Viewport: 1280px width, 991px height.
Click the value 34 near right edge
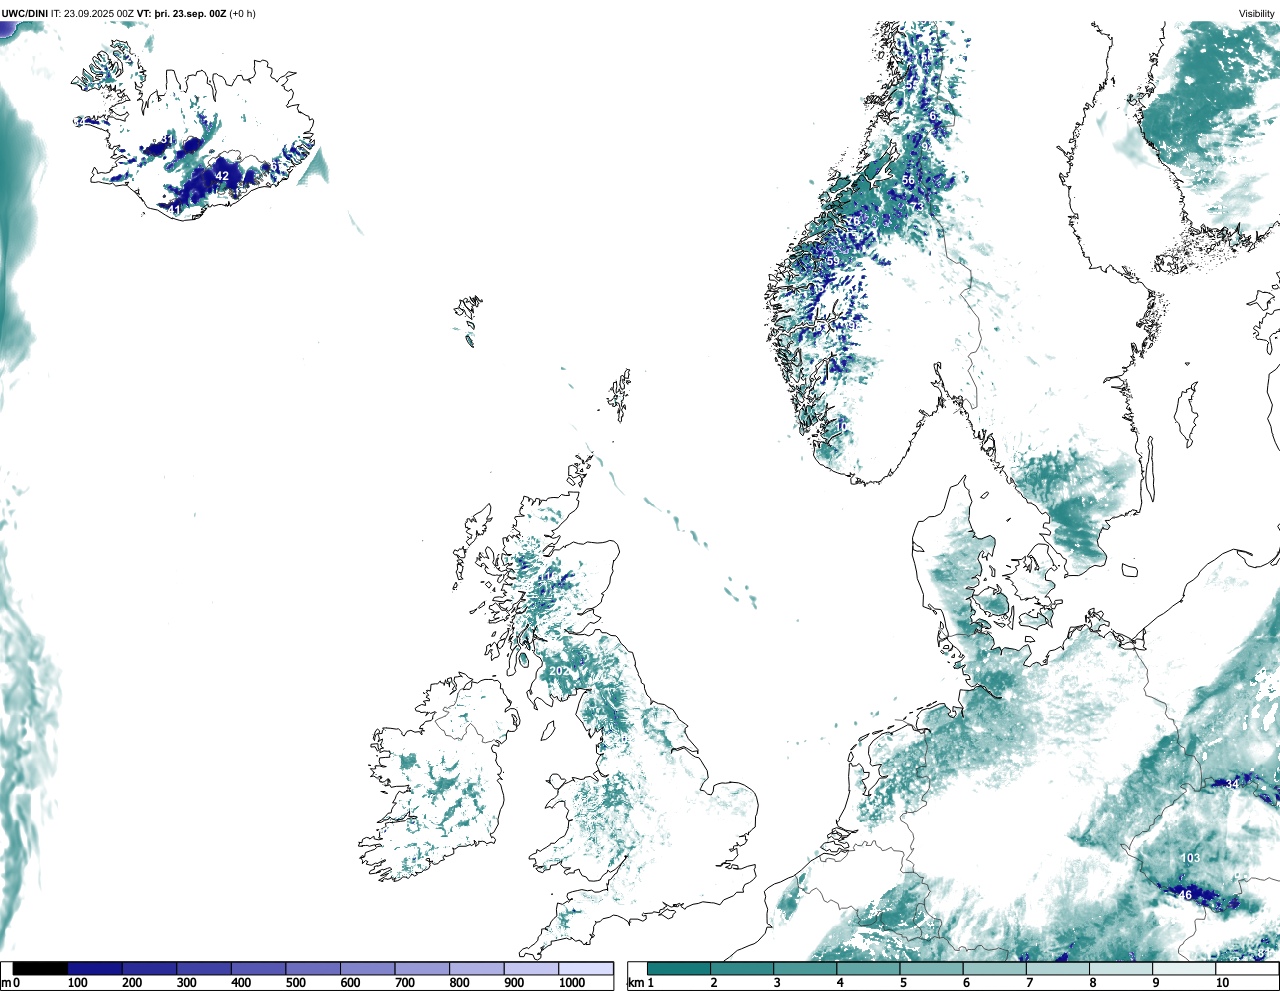click(x=1232, y=784)
